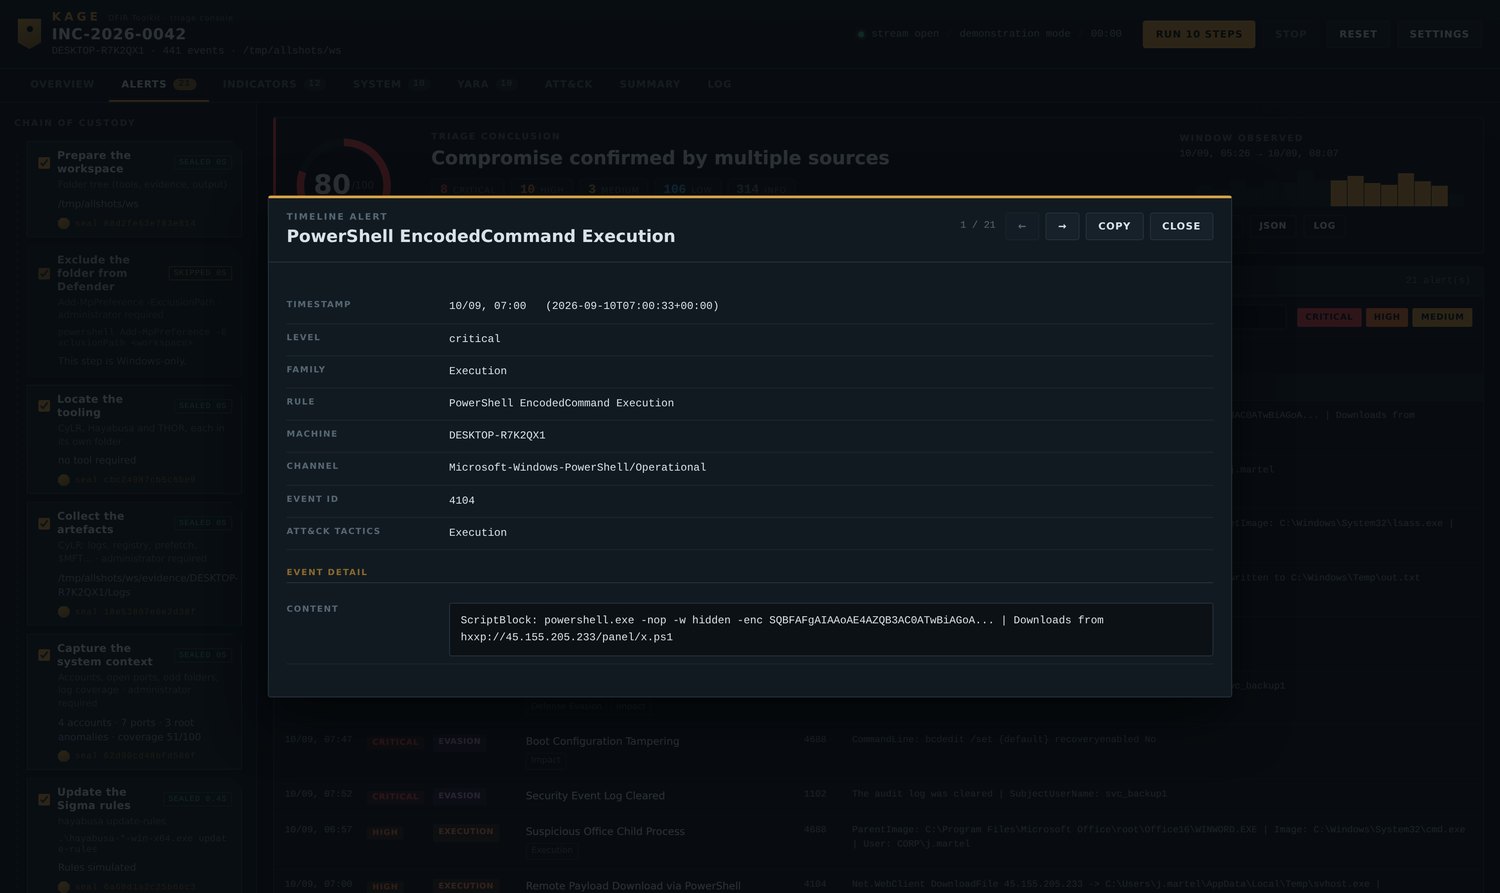This screenshot has width=1500, height=893.
Task: Click the ATT&CK Tactics value Execution
Action: [477, 532]
